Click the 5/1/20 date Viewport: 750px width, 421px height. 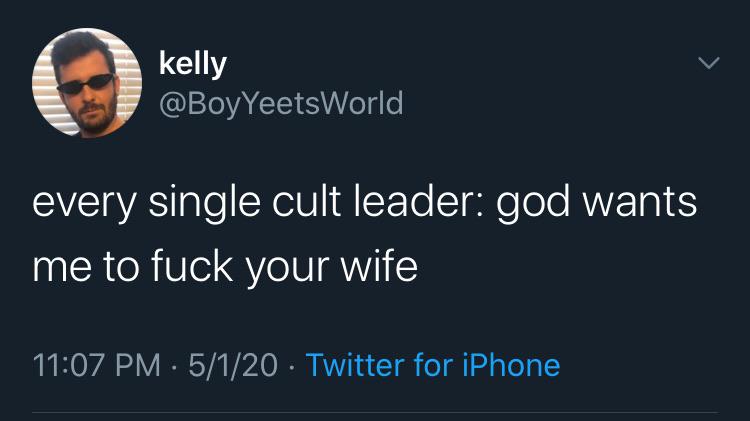coord(232,365)
